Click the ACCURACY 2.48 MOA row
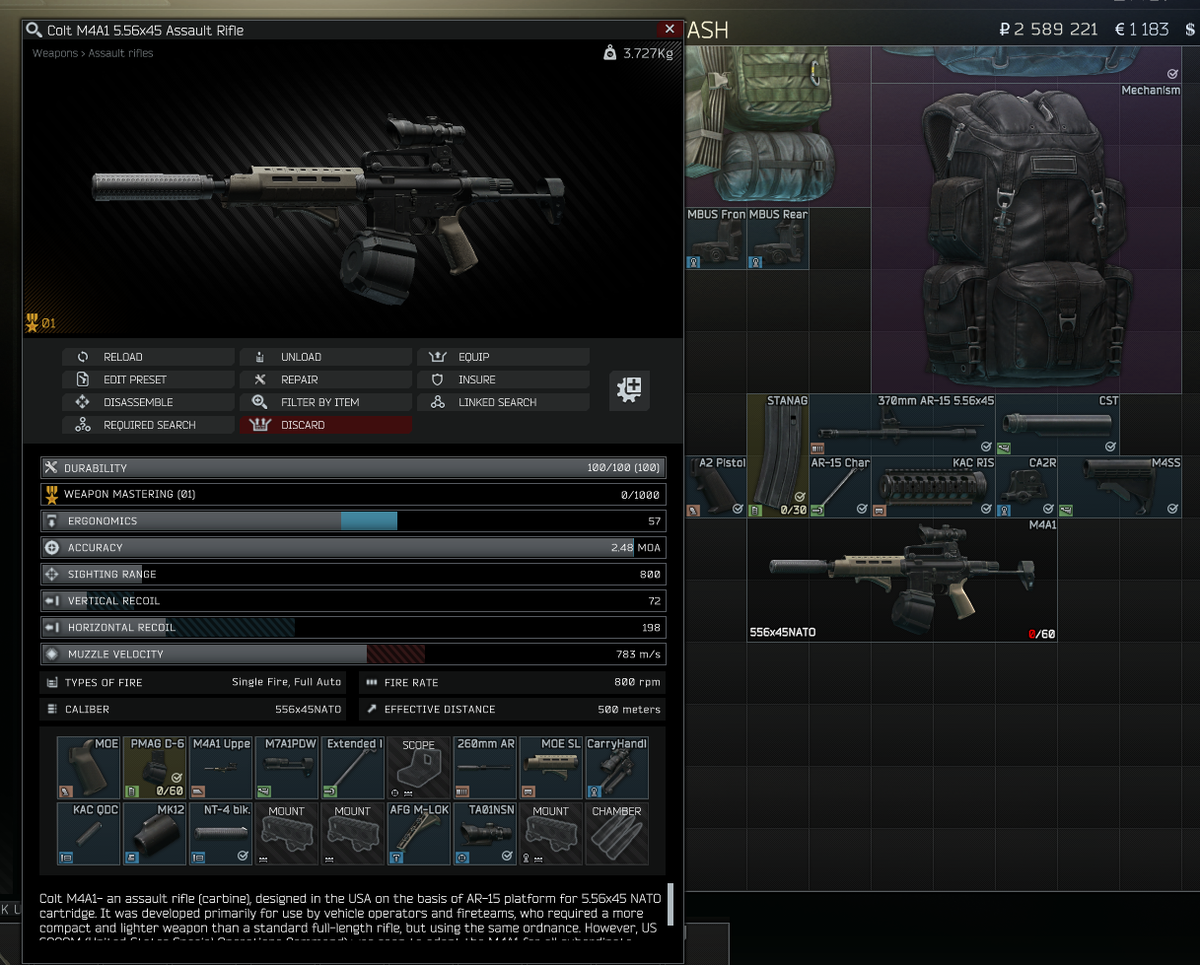This screenshot has height=965, width=1200. 353,548
